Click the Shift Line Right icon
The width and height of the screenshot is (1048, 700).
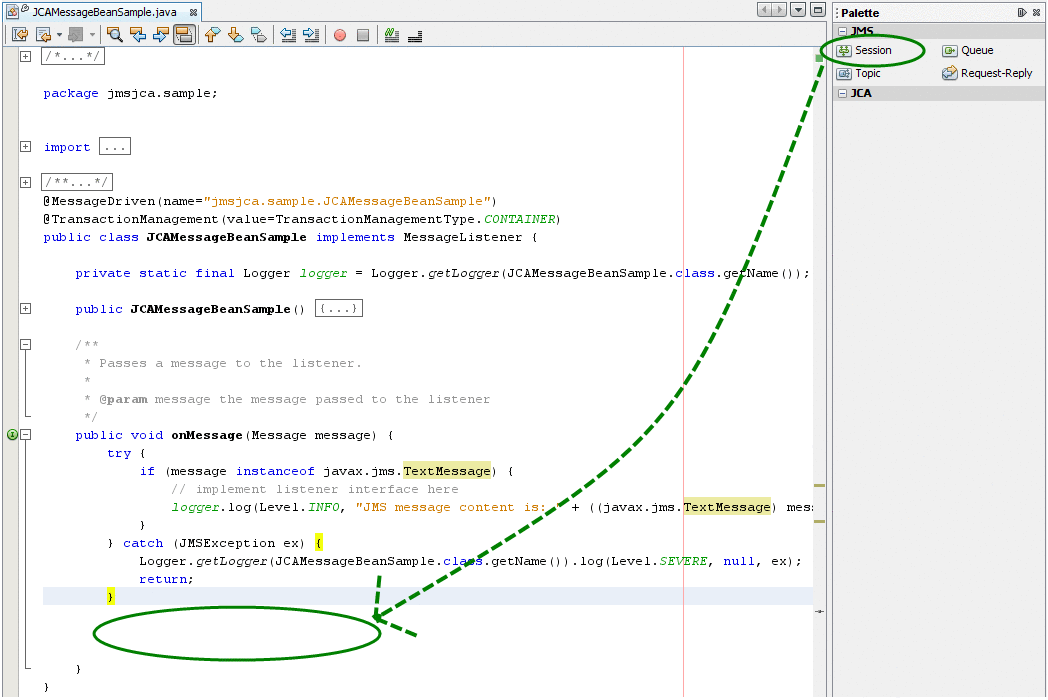point(311,35)
